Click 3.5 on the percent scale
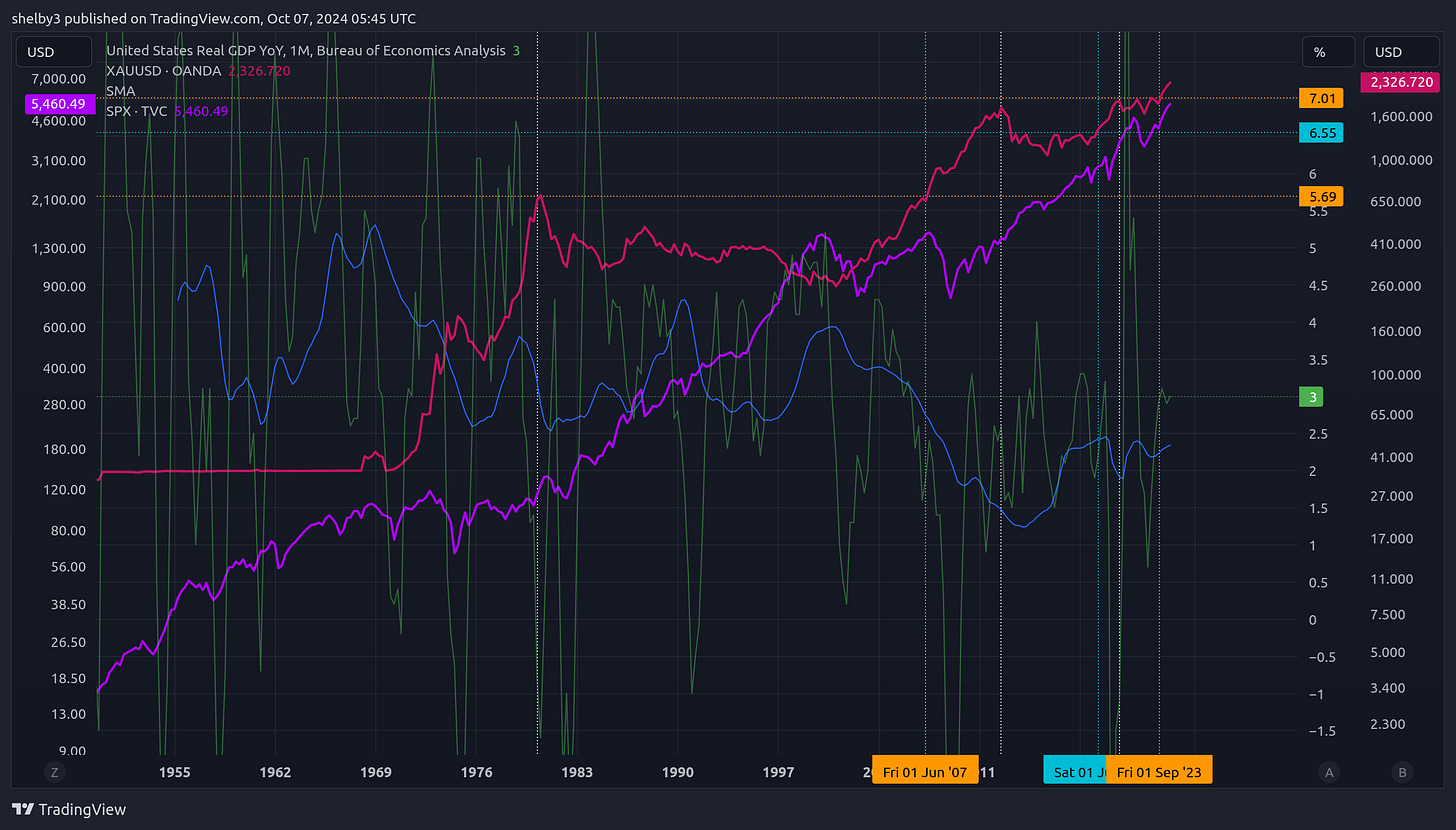 click(x=1318, y=360)
